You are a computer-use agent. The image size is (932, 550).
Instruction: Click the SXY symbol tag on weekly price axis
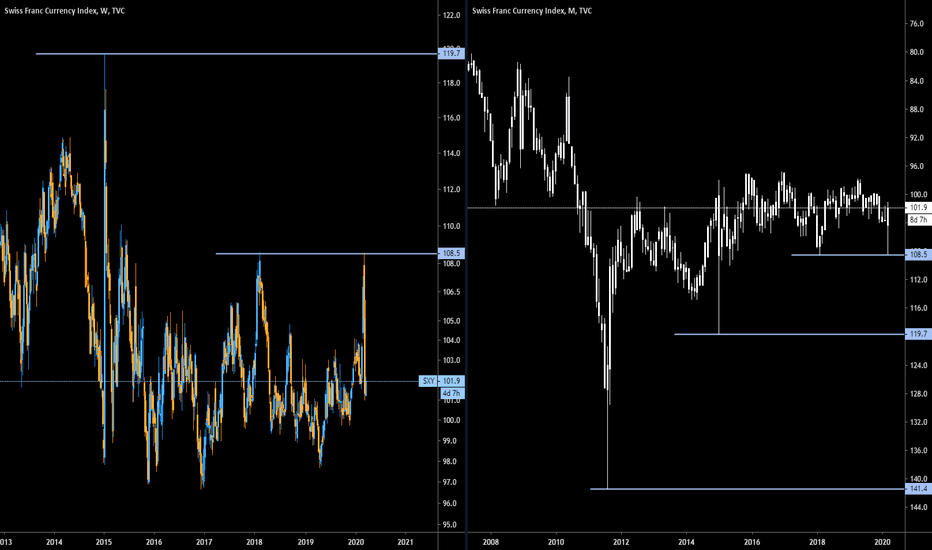point(429,381)
